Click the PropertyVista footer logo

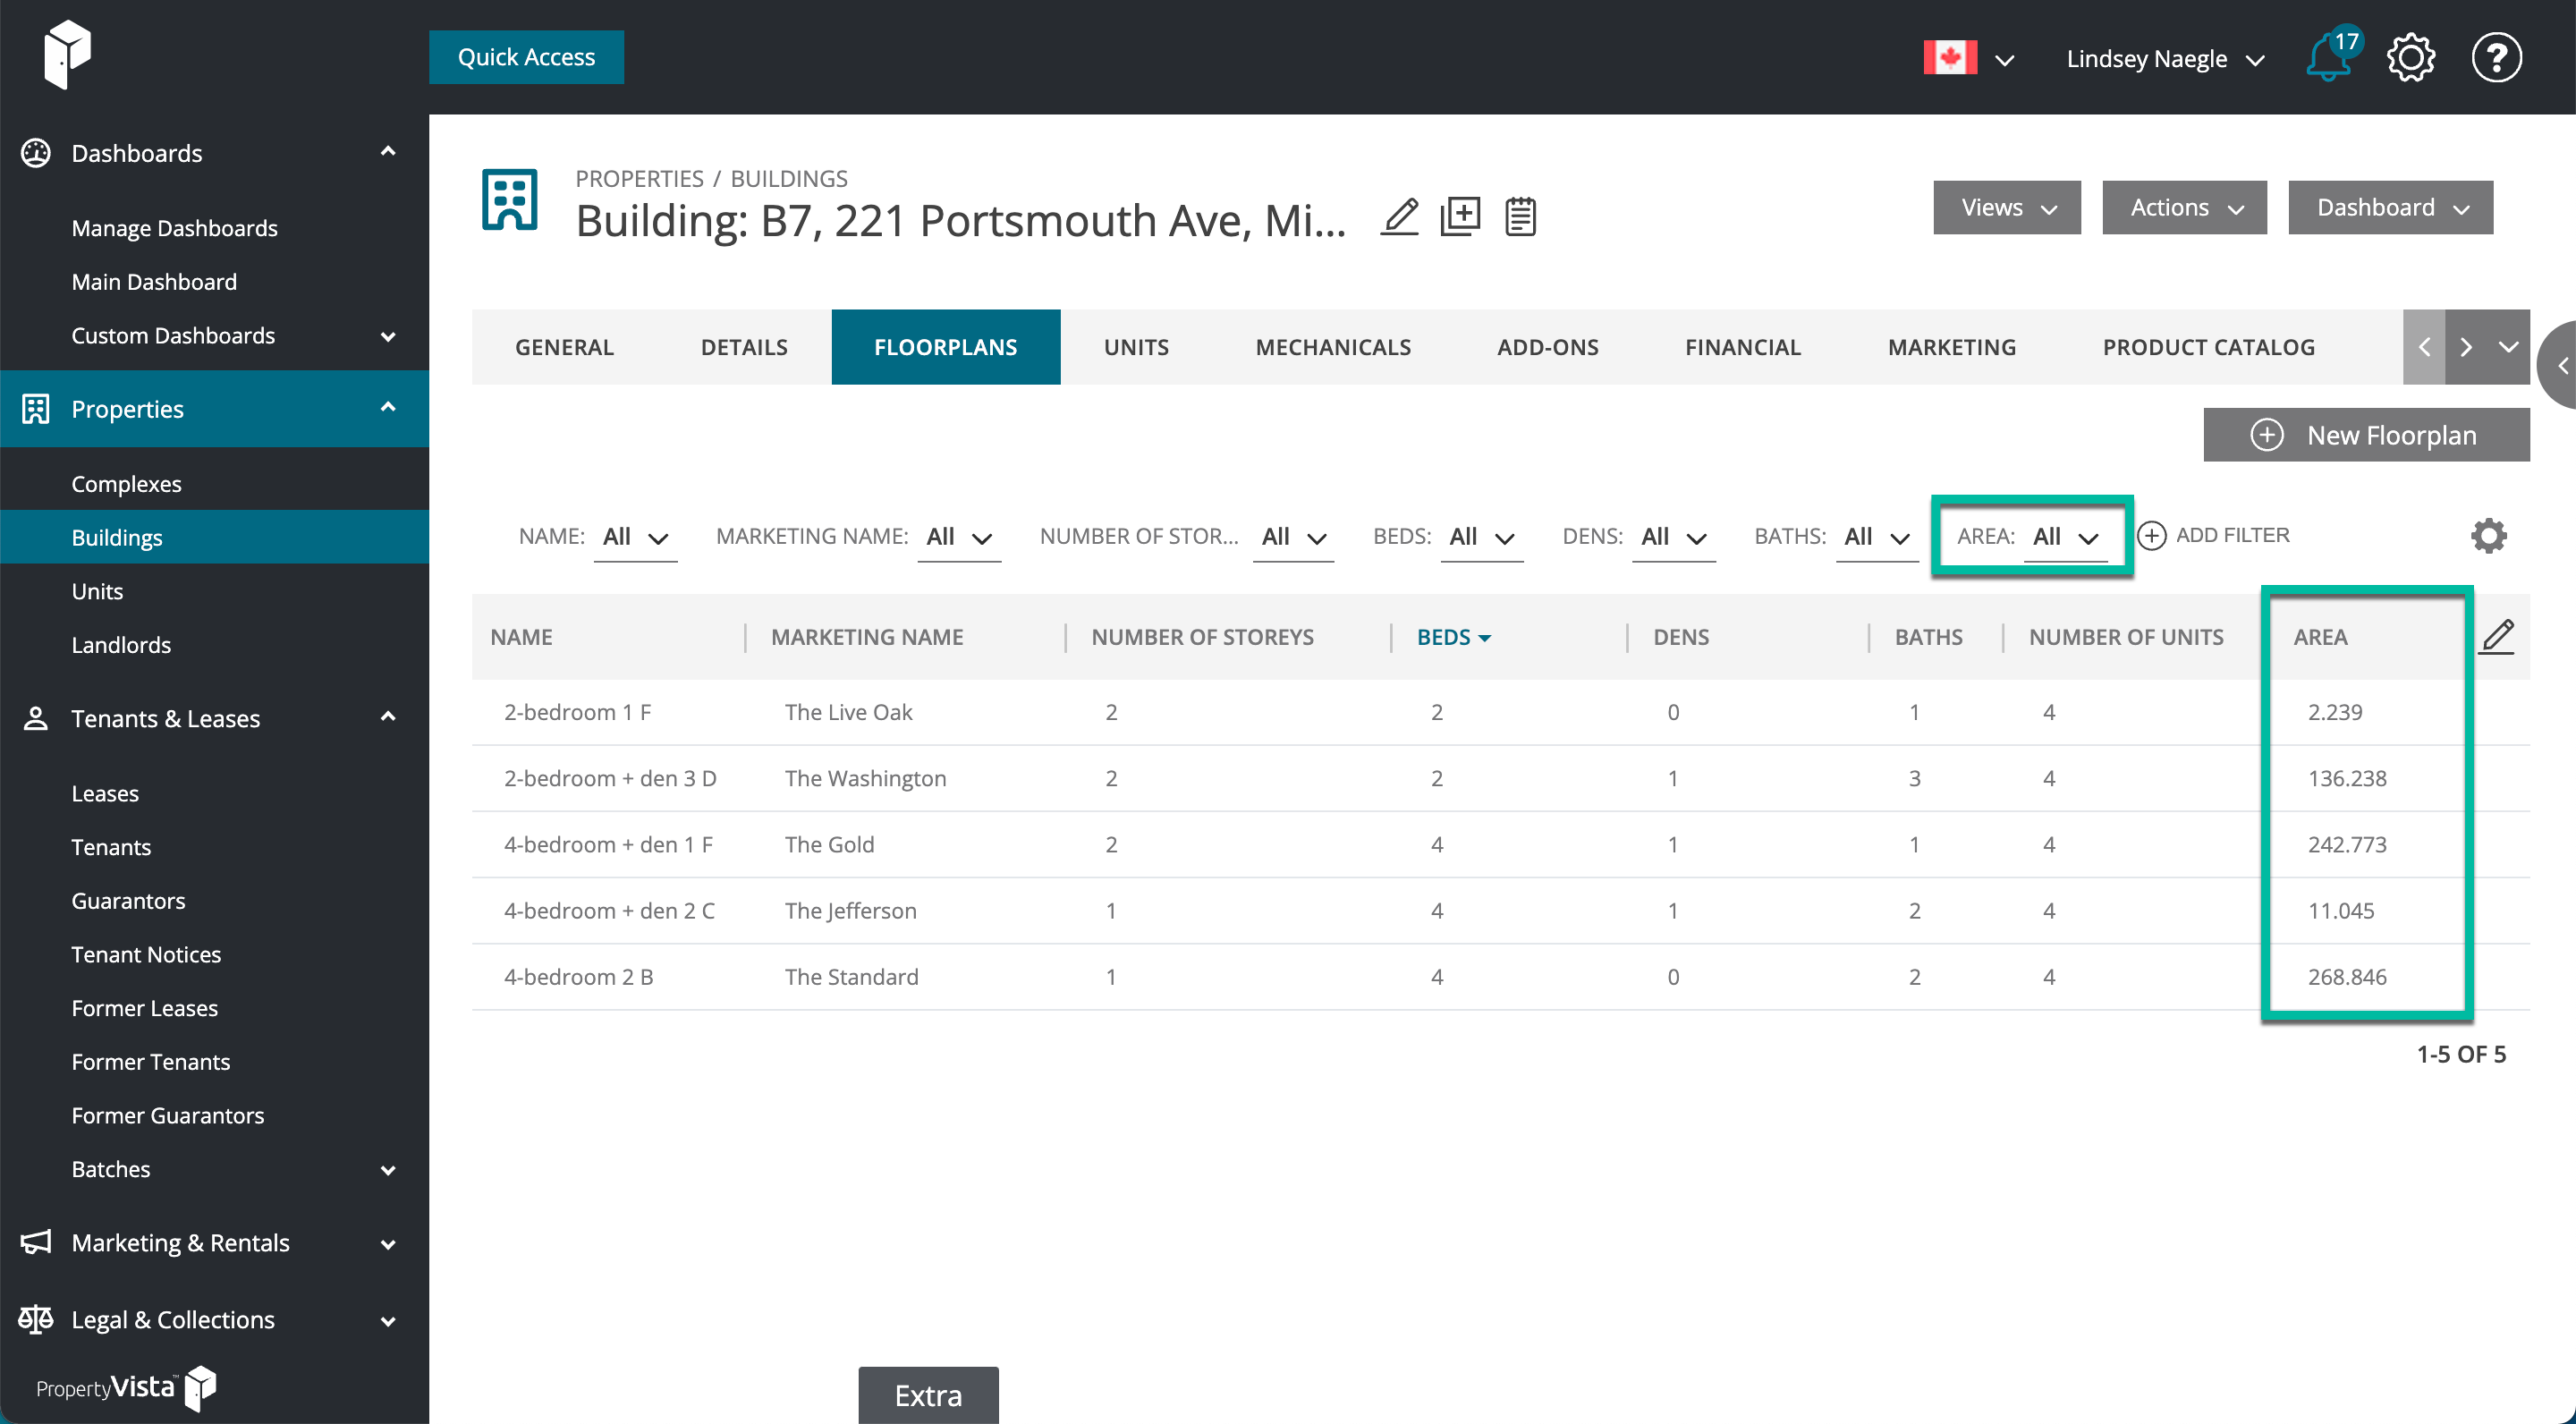pyautogui.click(x=126, y=1388)
